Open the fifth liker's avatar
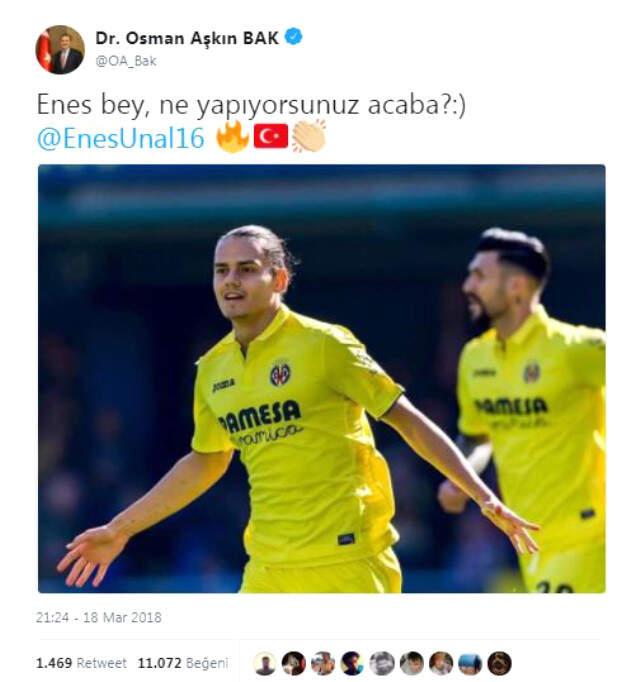This screenshot has width=640, height=682. pyautogui.click(x=382, y=663)
